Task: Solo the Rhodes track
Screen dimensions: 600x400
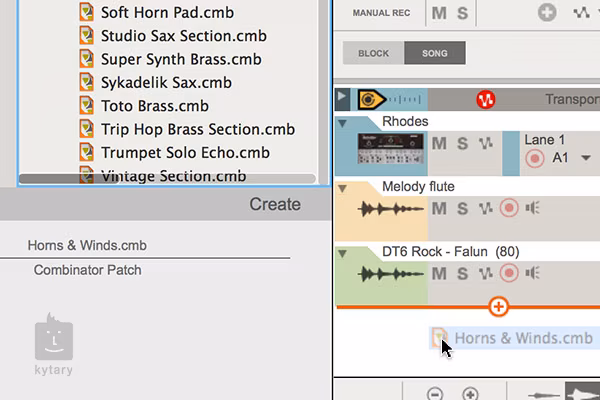Action: pos(462,144)
